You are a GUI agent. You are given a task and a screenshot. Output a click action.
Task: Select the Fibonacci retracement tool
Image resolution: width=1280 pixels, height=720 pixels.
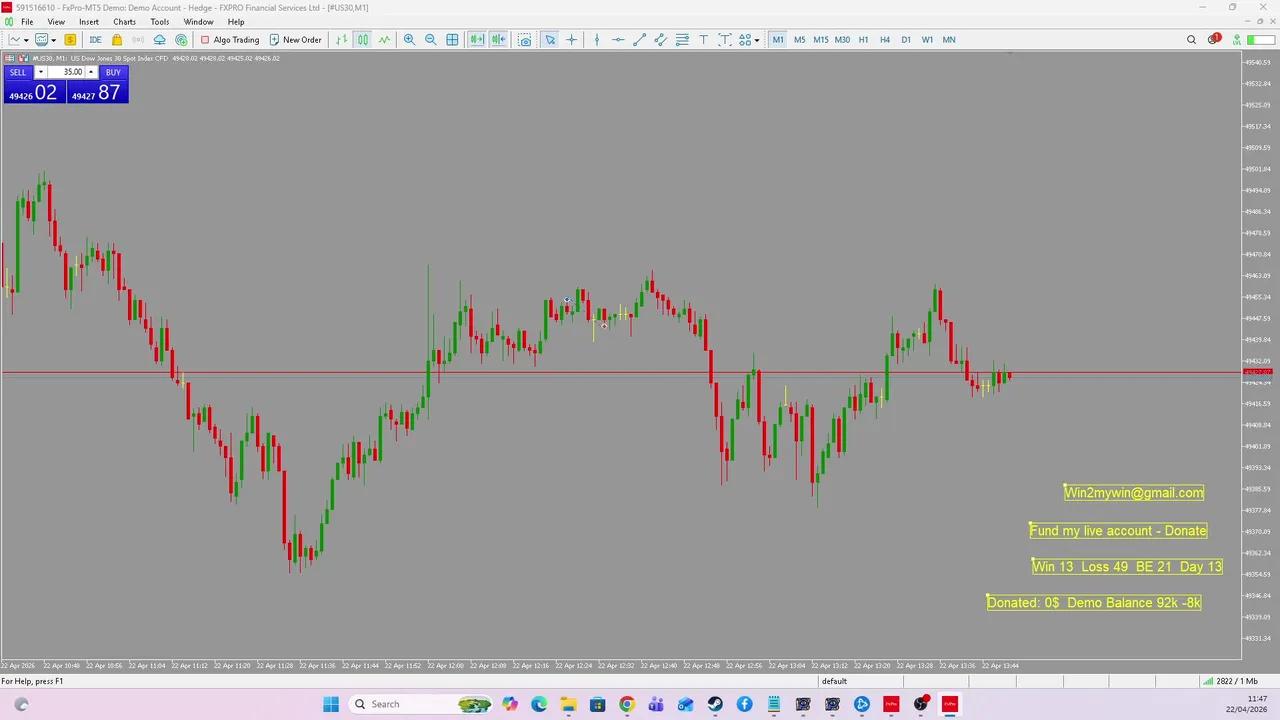(682, 40)
